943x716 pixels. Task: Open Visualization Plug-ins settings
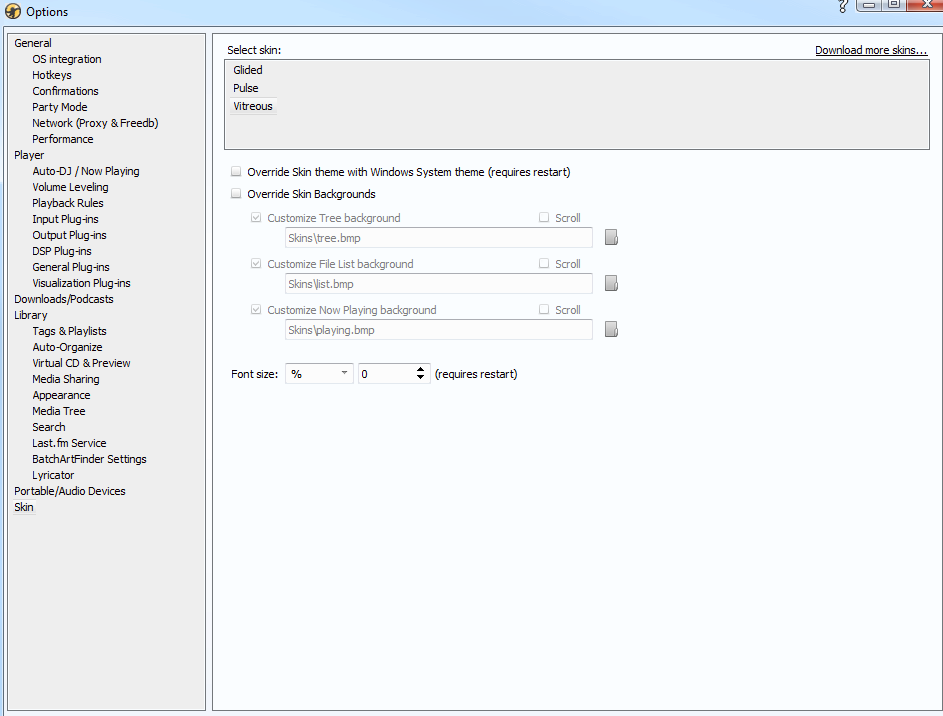click(81, 283)
